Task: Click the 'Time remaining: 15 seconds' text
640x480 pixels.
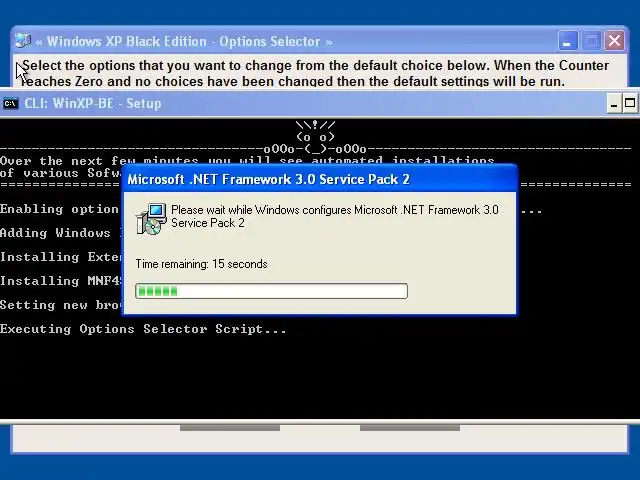Action: click(x=201, y=264)
